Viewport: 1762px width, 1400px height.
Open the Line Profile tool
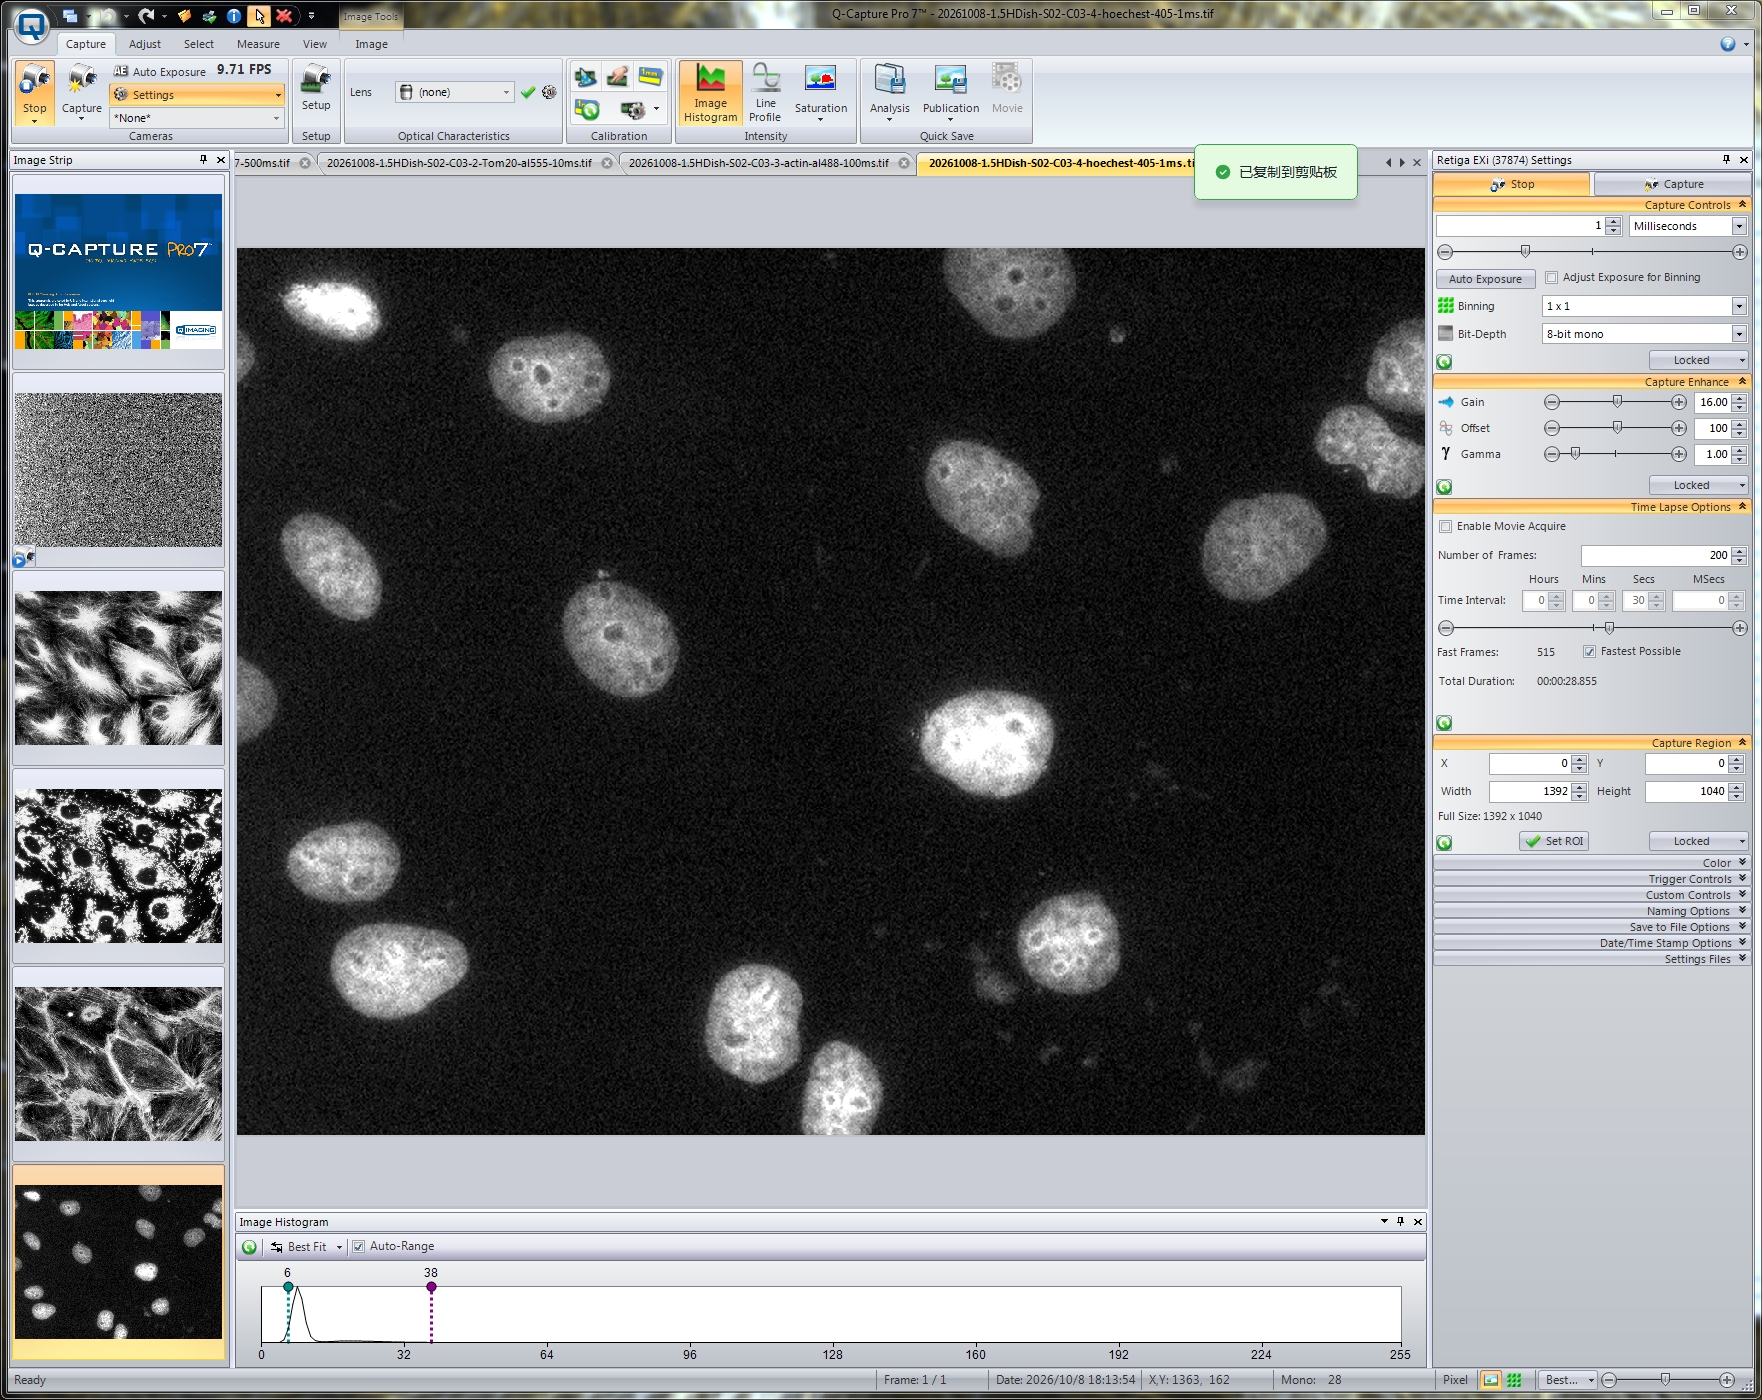coord(765,93)
